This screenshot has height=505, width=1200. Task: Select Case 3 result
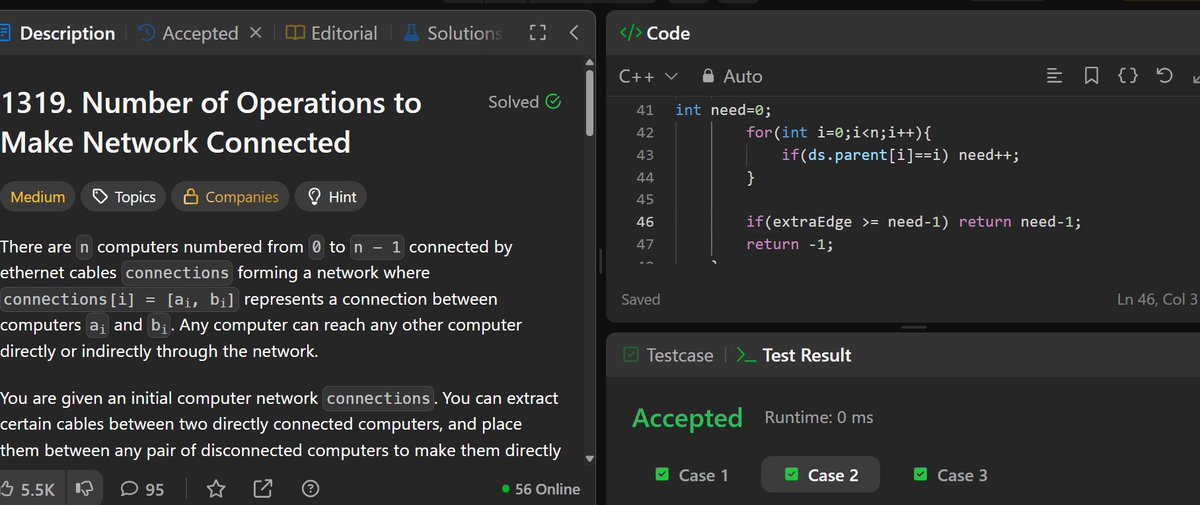[950, 475]
